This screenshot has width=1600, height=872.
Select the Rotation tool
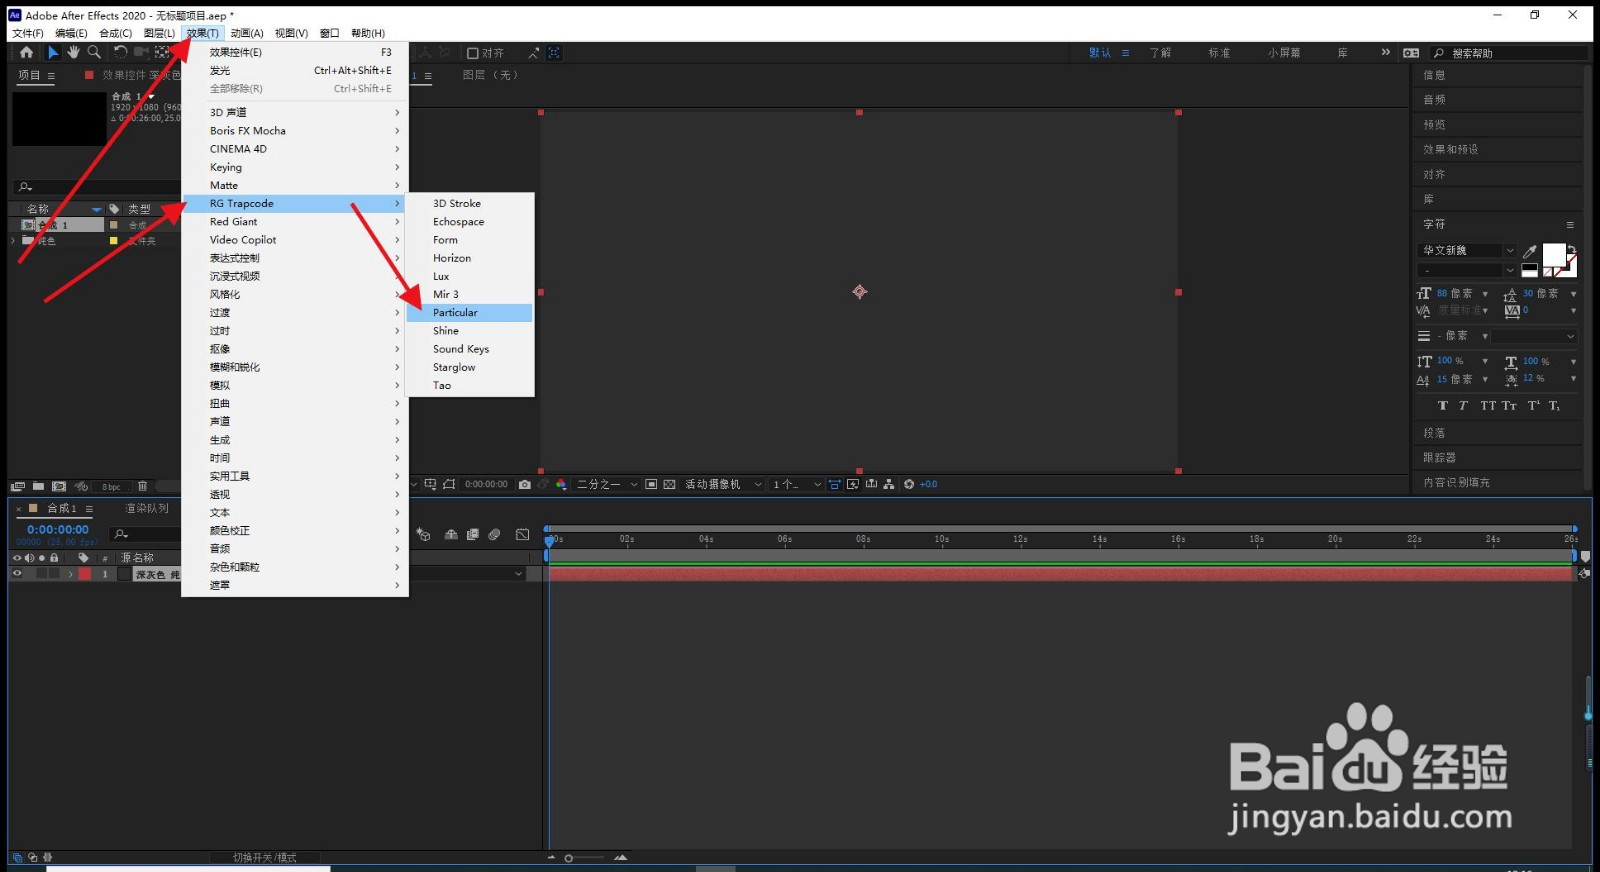pyautogui.click(x=120, y=52)
